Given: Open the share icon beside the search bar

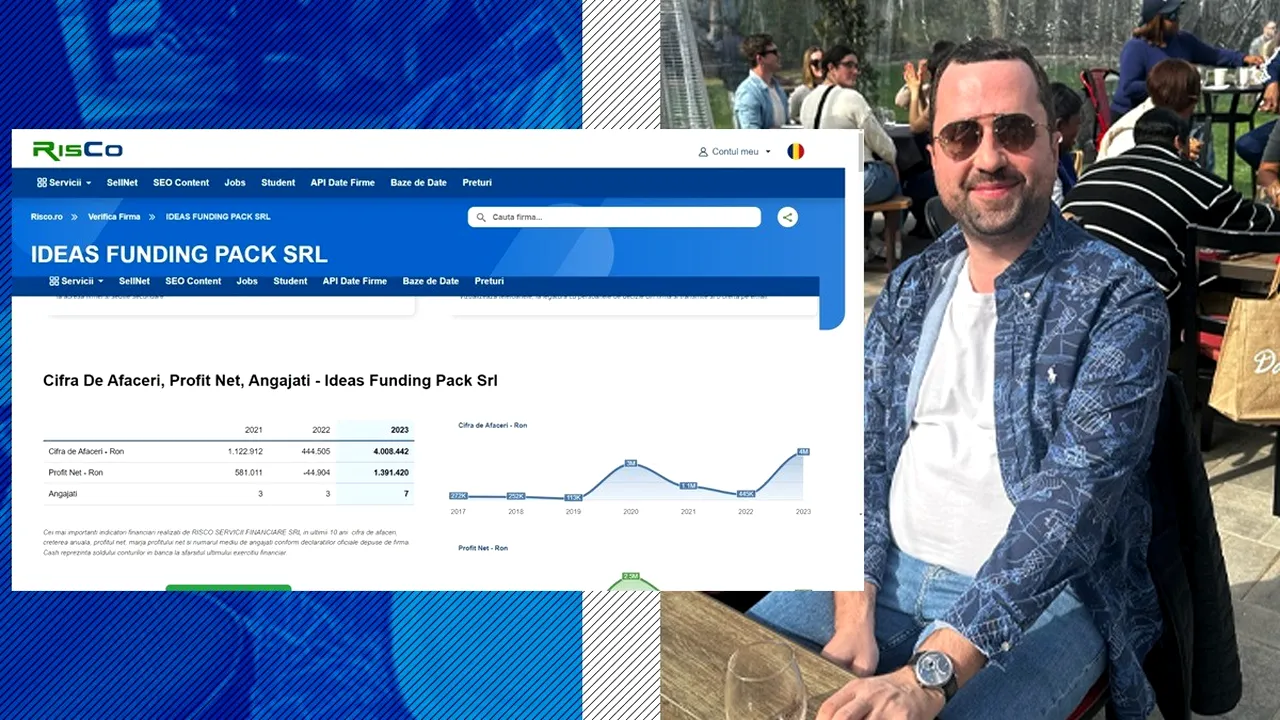Looking at the screenshot, I should click(x=787, y=217).
